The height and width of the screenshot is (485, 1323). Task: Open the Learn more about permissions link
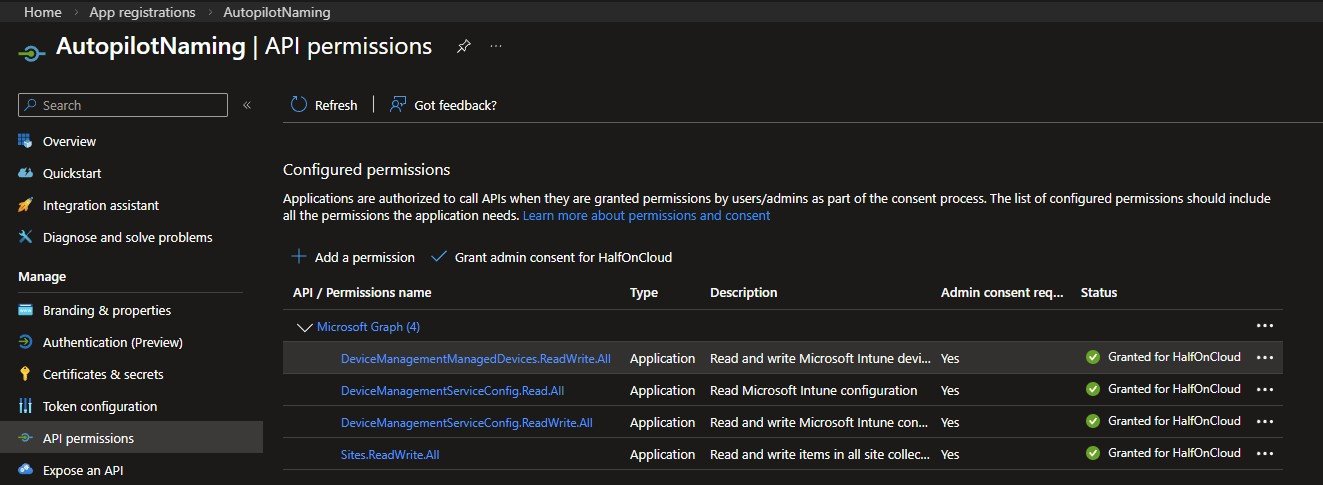tap(646, 215)
